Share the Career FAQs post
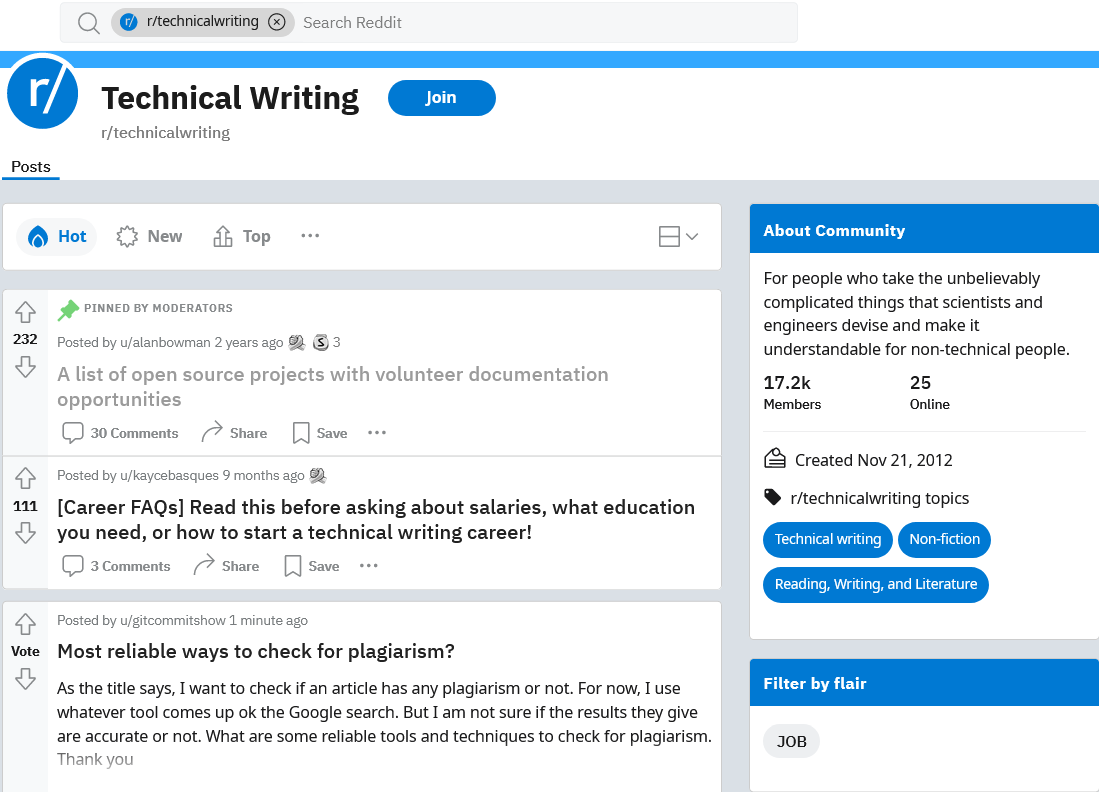 [x=225, y=565]
